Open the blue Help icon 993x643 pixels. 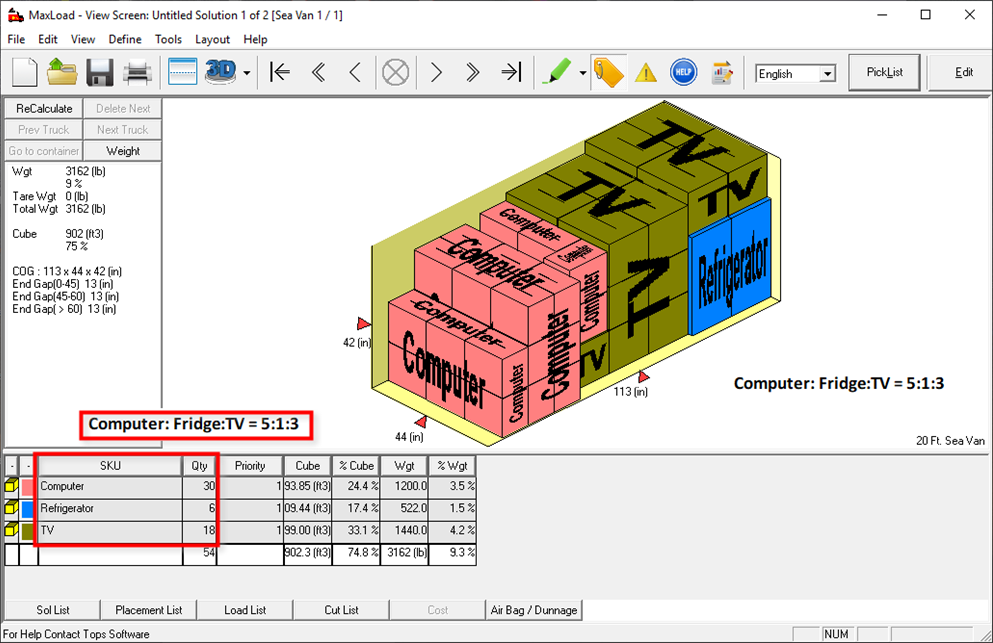click(683, 73)
